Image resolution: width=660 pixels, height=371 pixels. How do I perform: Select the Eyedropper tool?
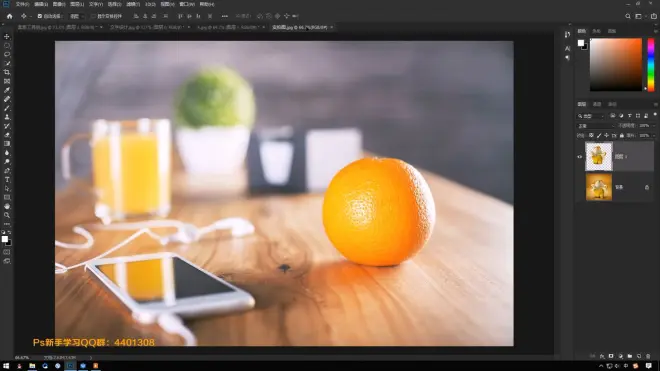pos(7,90)
